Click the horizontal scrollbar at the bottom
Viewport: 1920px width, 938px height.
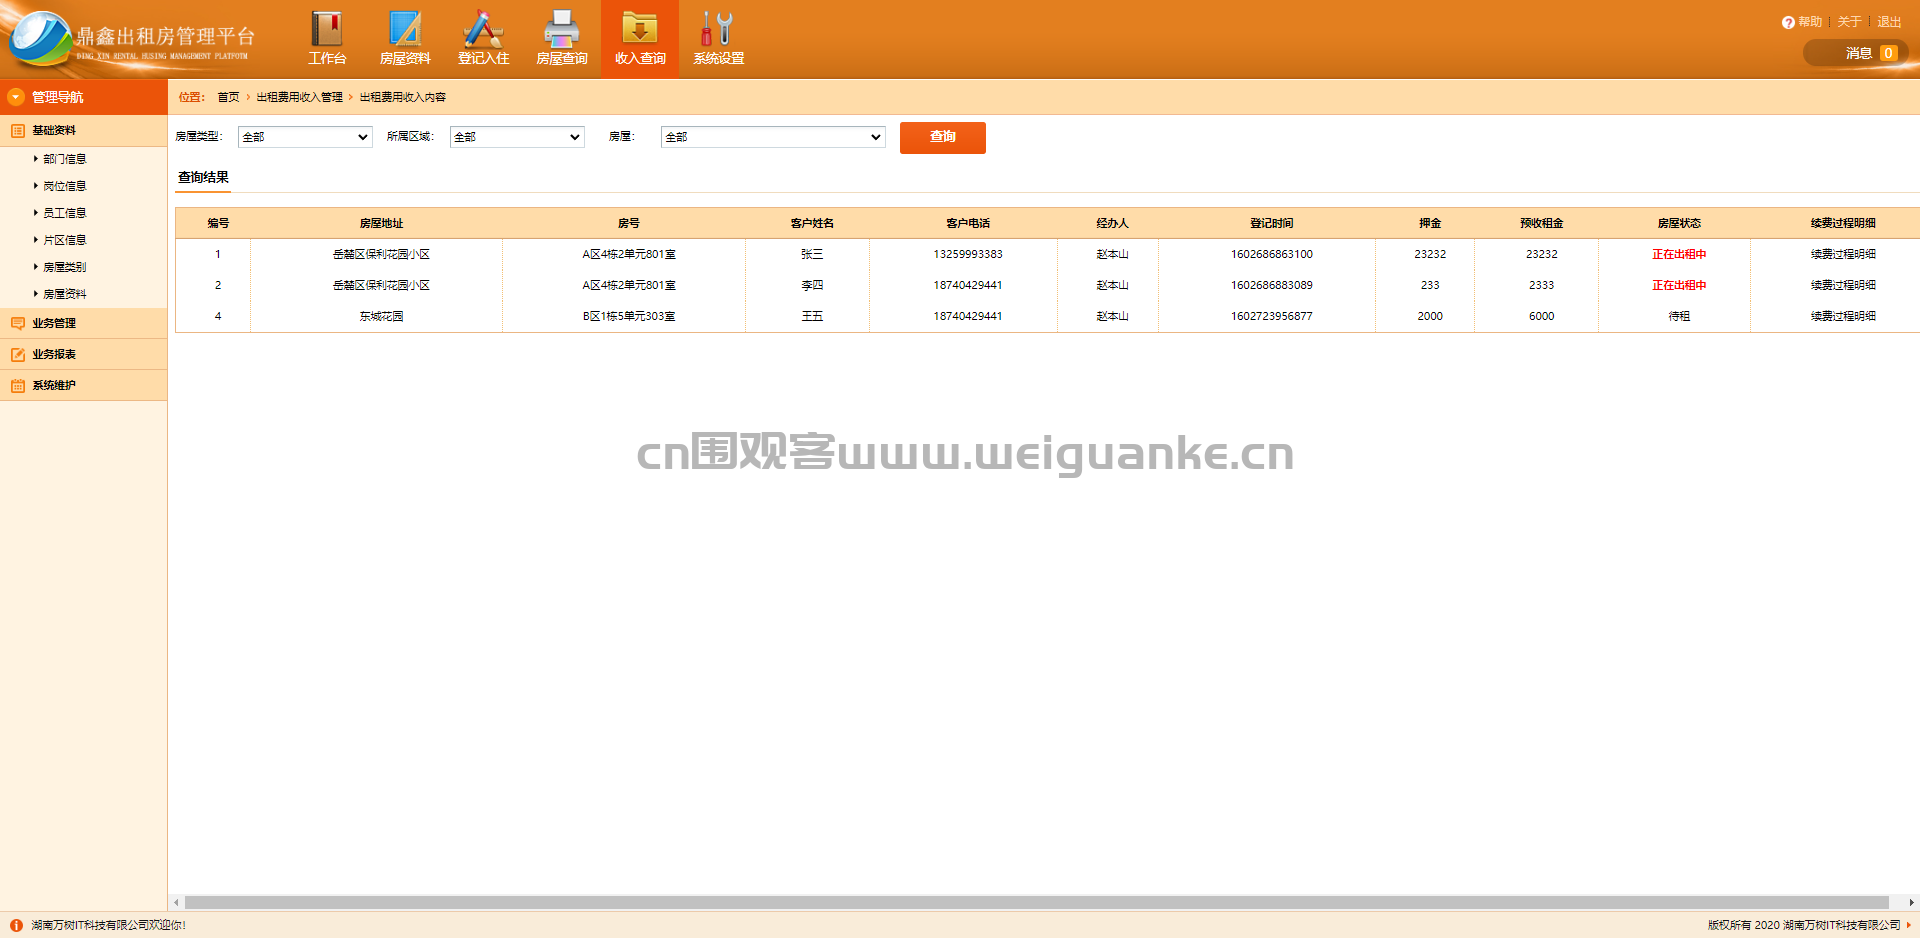tap(1036, 902)
